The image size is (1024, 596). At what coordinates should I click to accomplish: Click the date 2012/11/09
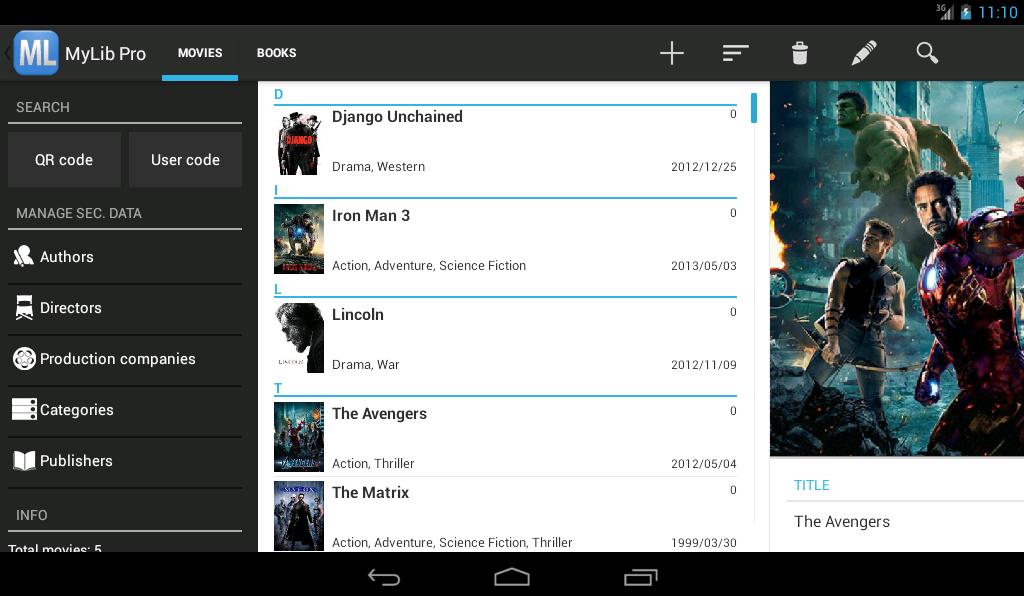point(703,365)
